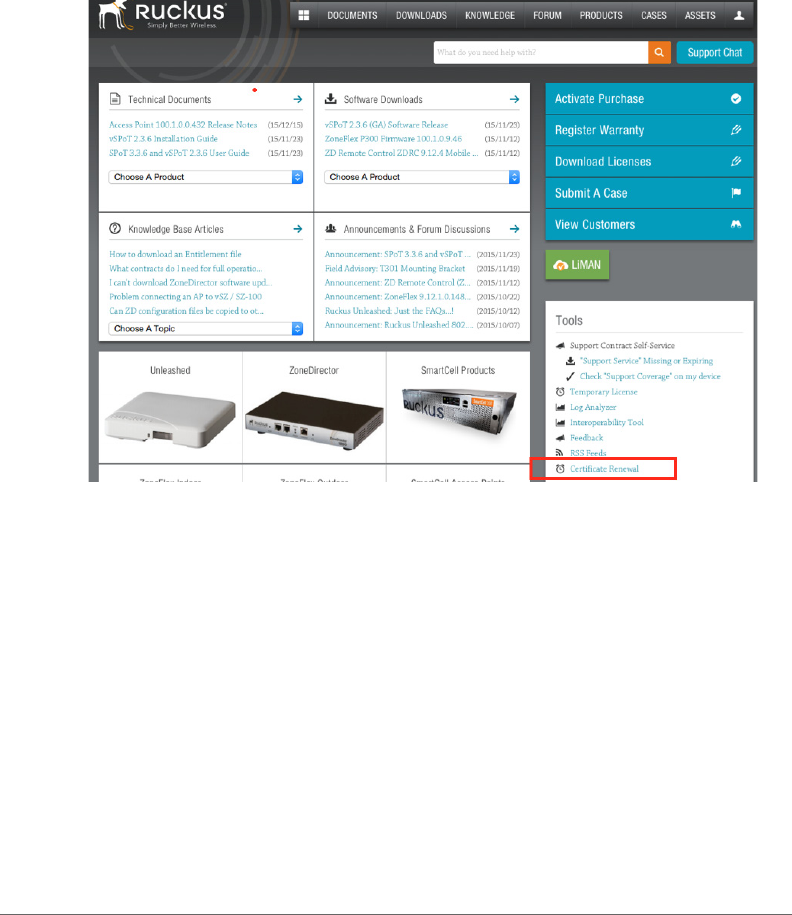Open the ASSETS menu

700,15
